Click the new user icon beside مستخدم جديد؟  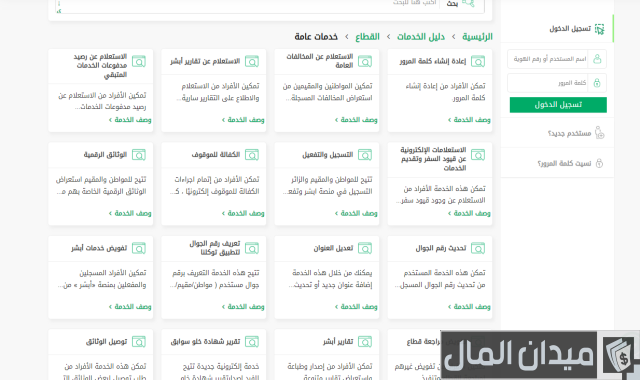pos(599,133)
